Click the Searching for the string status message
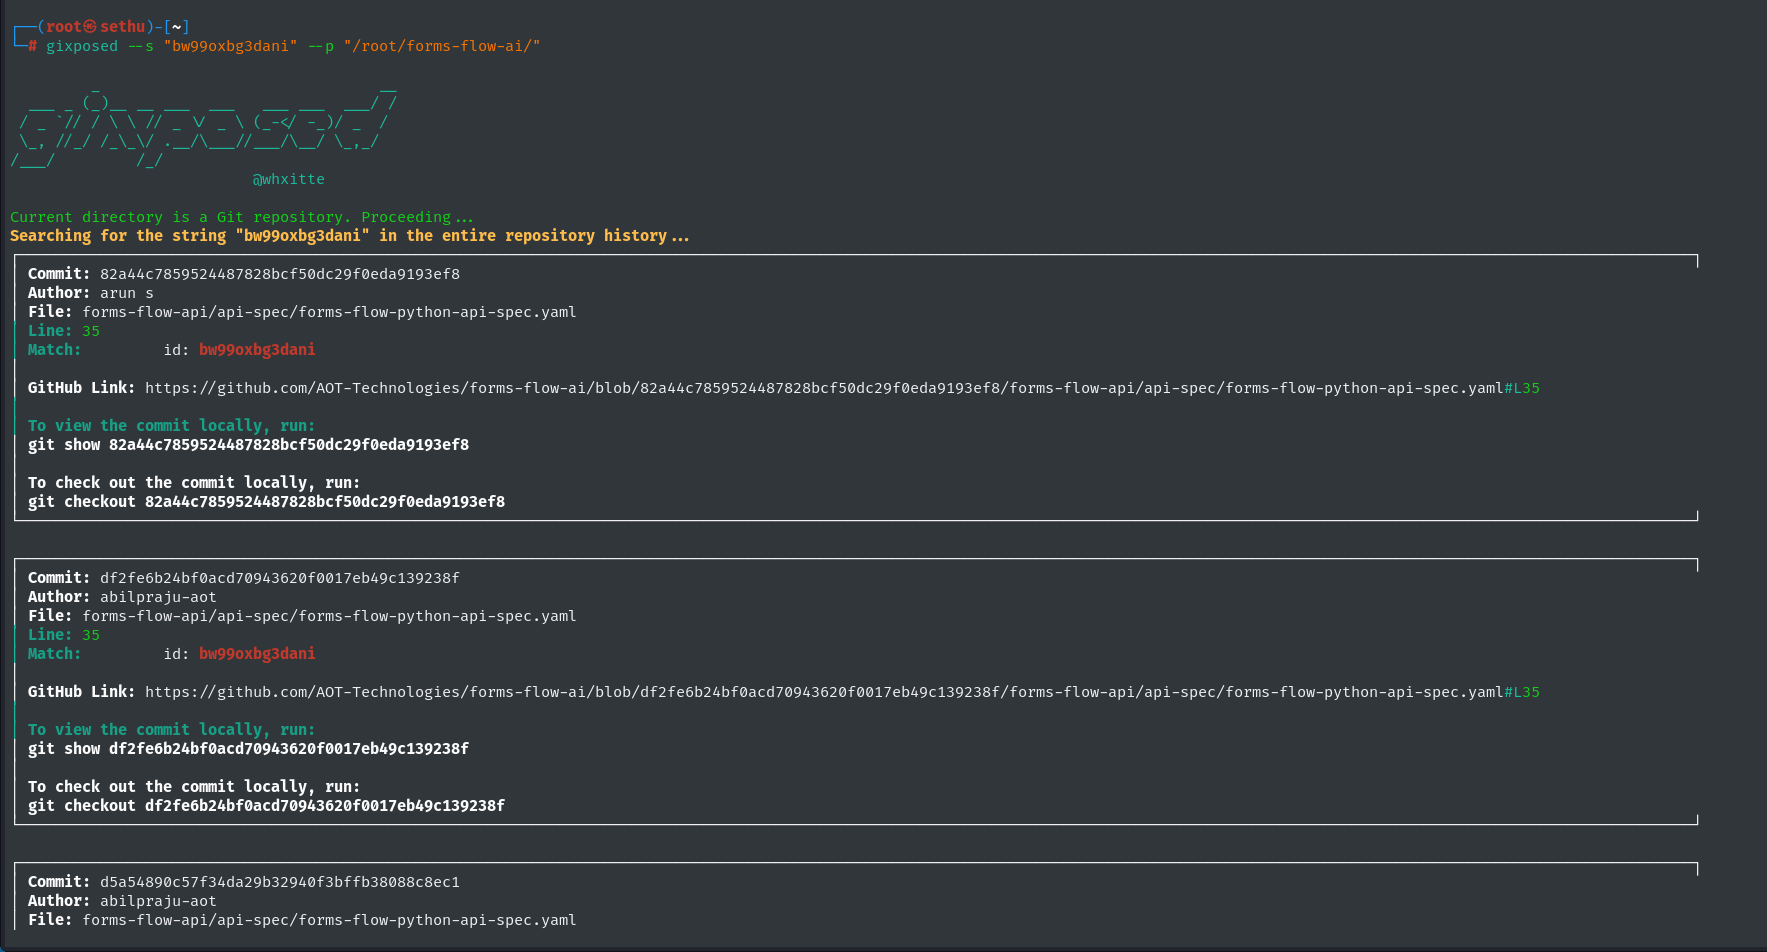Image resolution: width=1767 pixels, height=952 pixels. click(349, 235)
